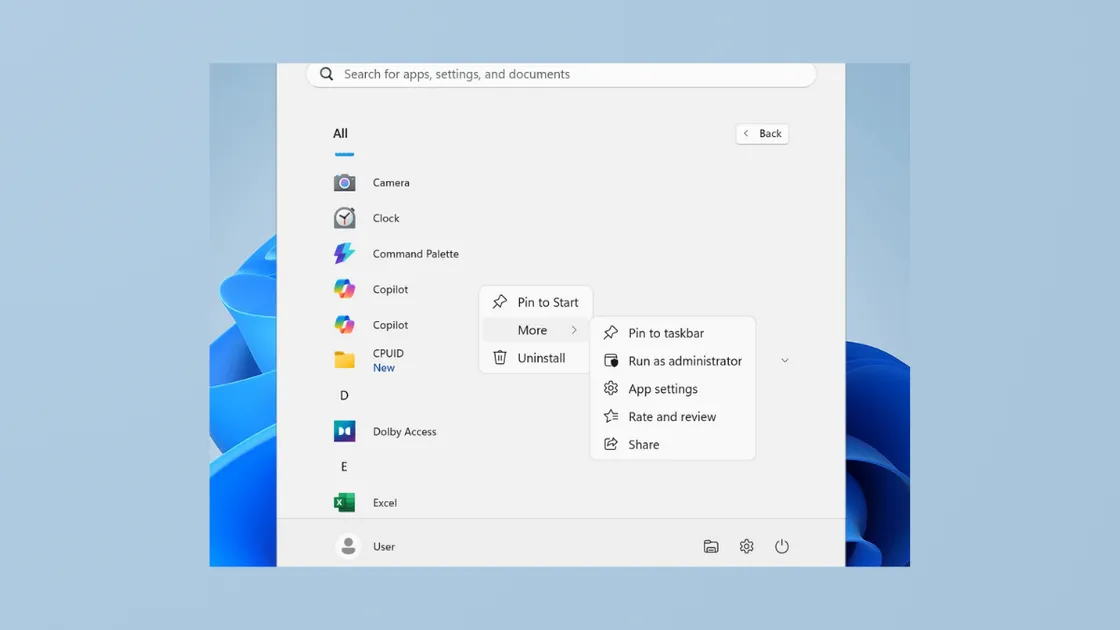Viewport: 1120px width, 630px height.
Task: Collapse the row using the down chevron near CPUID
Action: click(x=784, y=360)
